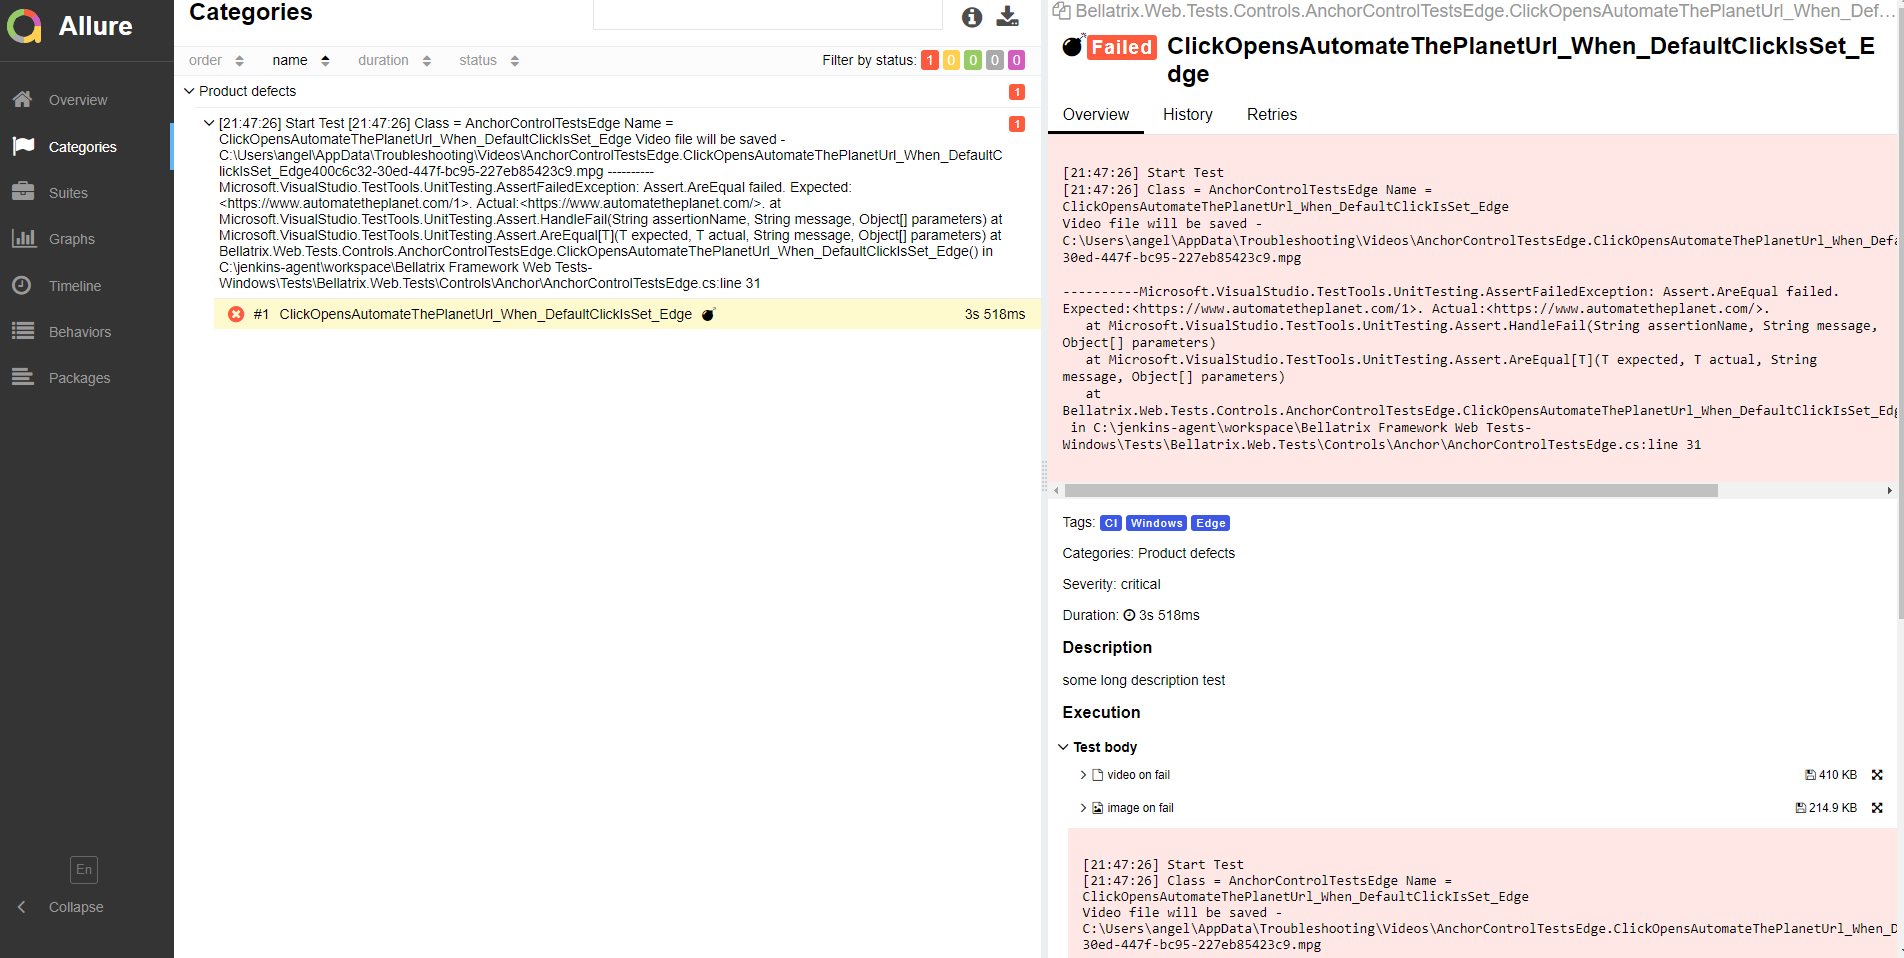Sort the list by order
Image resolution: width=1904 pixels, height=958 pixels.
[216, 61]
